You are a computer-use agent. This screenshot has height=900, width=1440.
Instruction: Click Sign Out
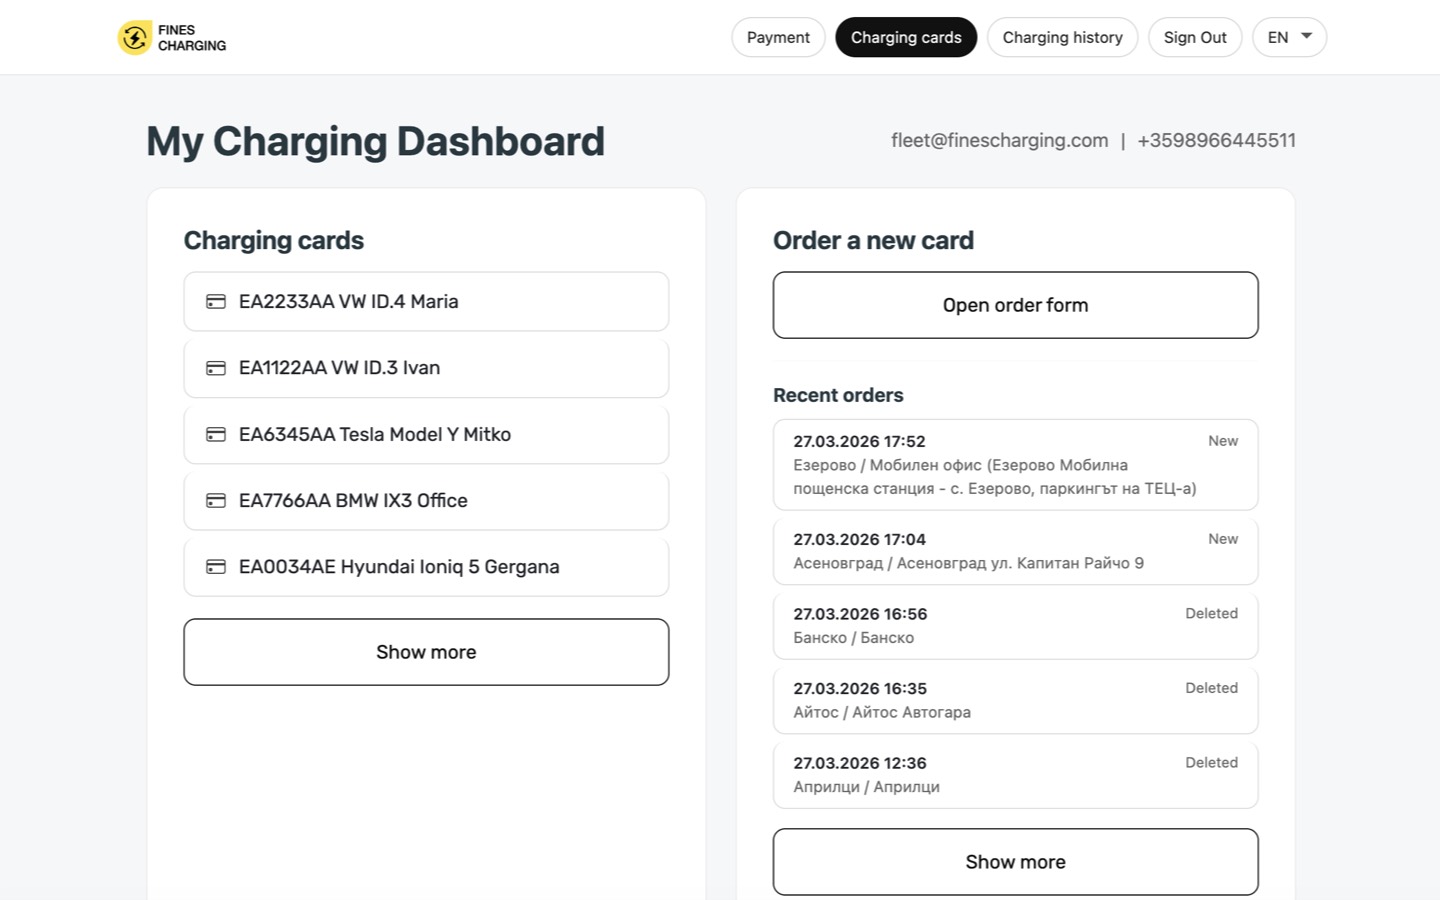[x=1195, y=37]
